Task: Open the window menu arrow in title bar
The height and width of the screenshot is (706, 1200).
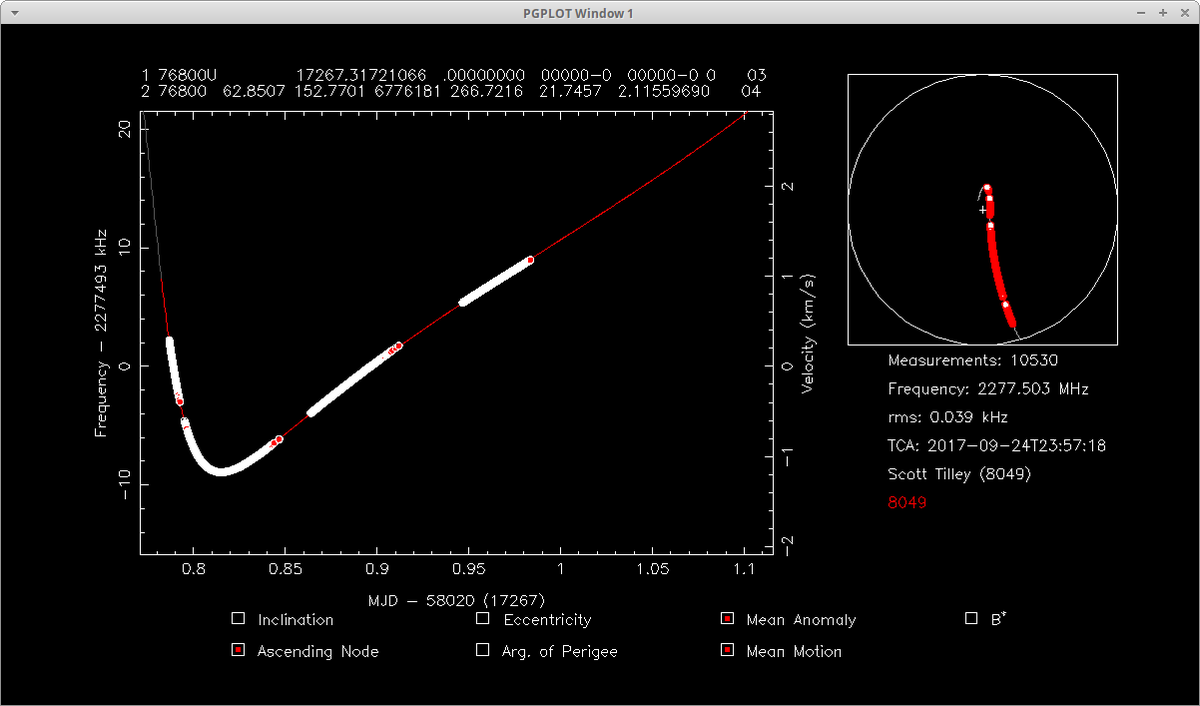Action: (13, 13)
